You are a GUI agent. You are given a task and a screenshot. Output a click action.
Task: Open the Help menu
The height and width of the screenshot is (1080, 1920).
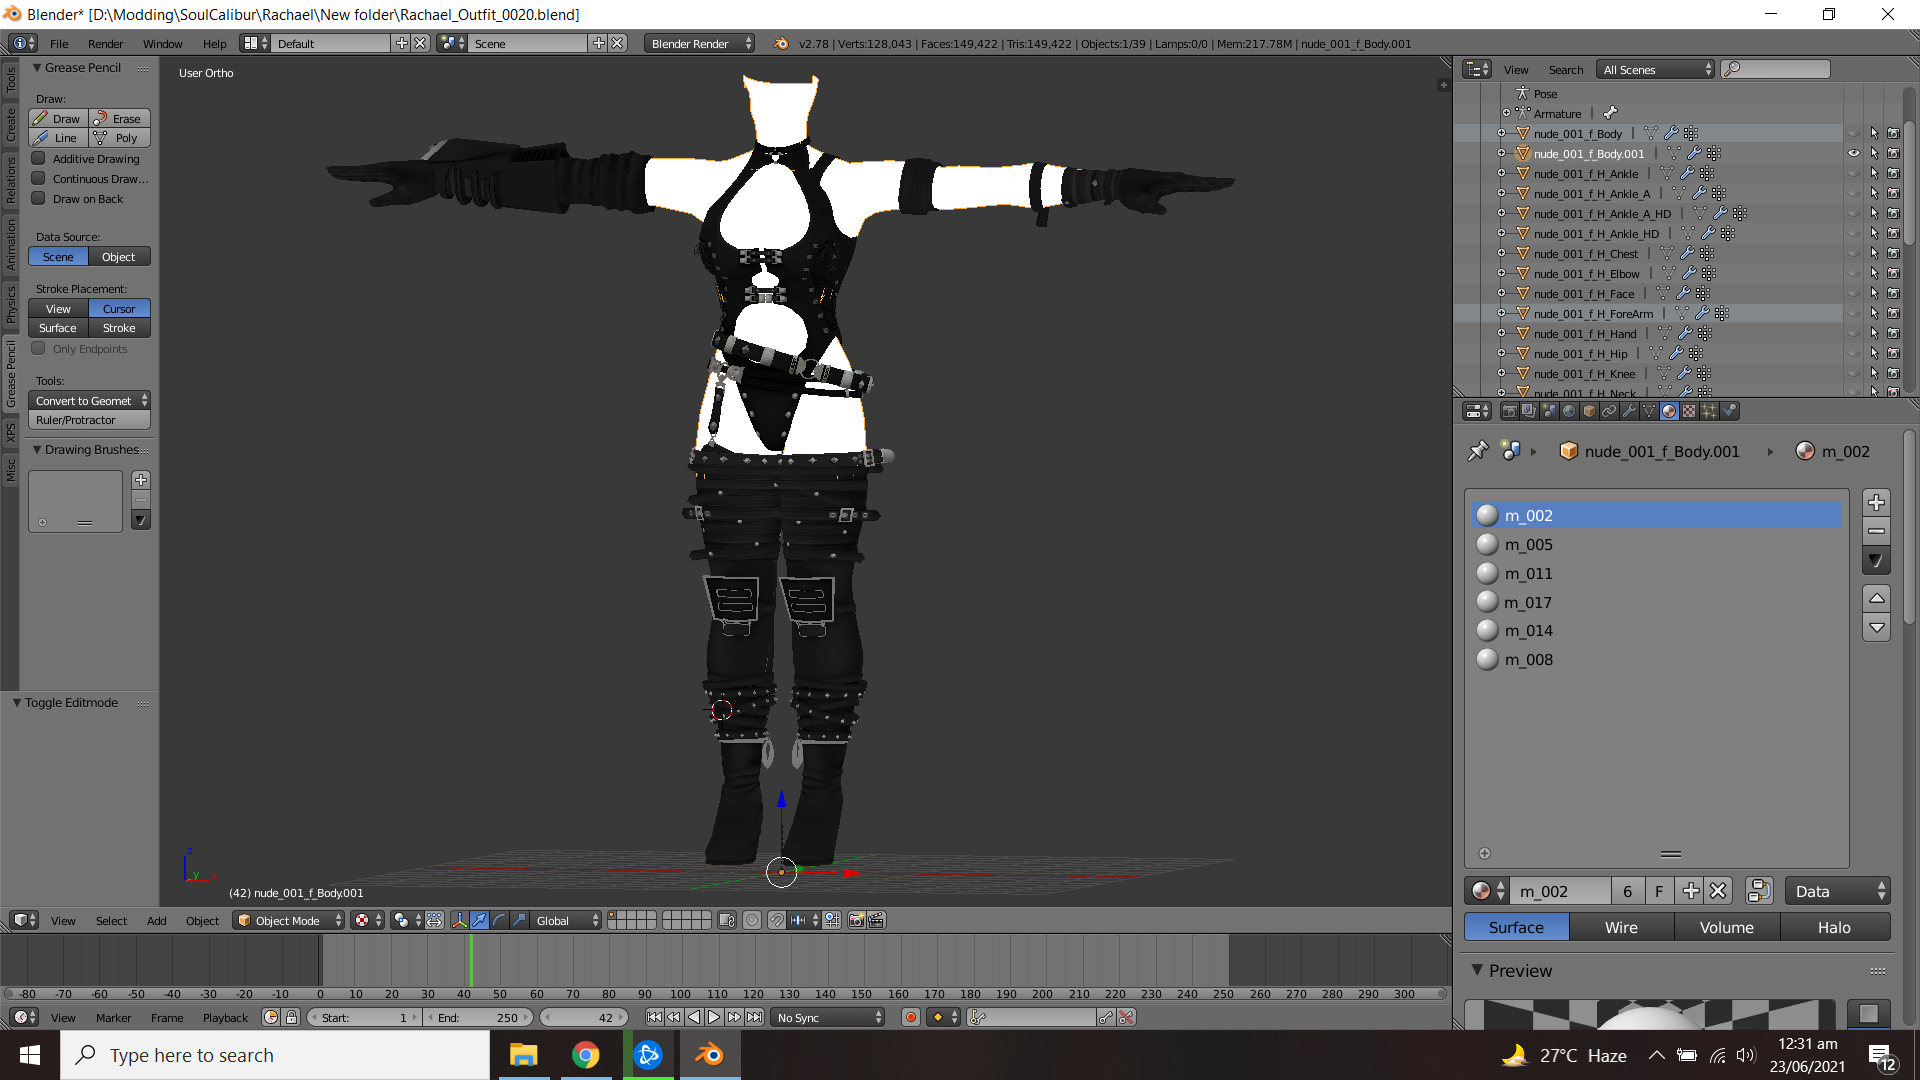214,43
